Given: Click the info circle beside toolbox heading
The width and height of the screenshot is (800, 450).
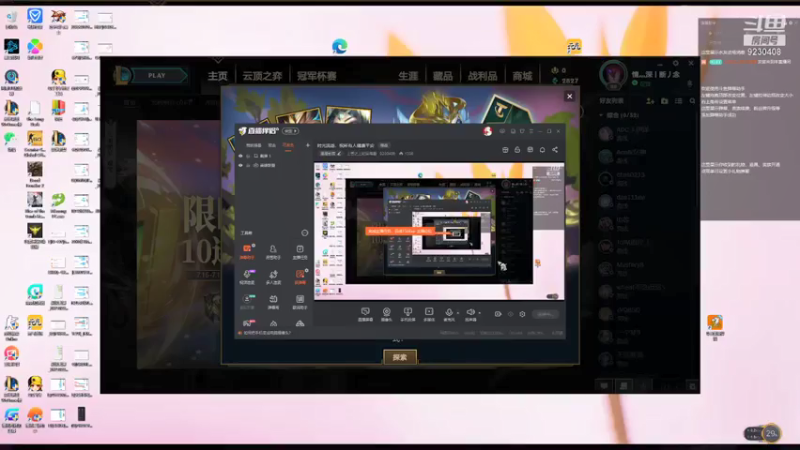Looking at the screenshot, I should (305, 233).
